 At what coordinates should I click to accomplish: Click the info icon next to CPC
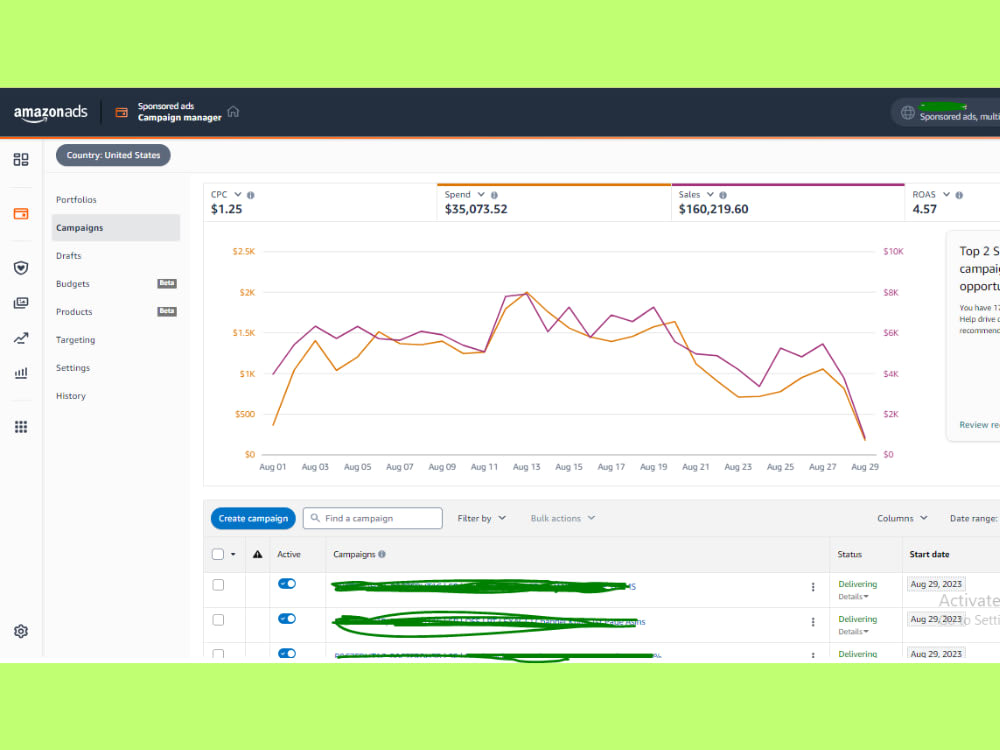[x=251, y=195]
